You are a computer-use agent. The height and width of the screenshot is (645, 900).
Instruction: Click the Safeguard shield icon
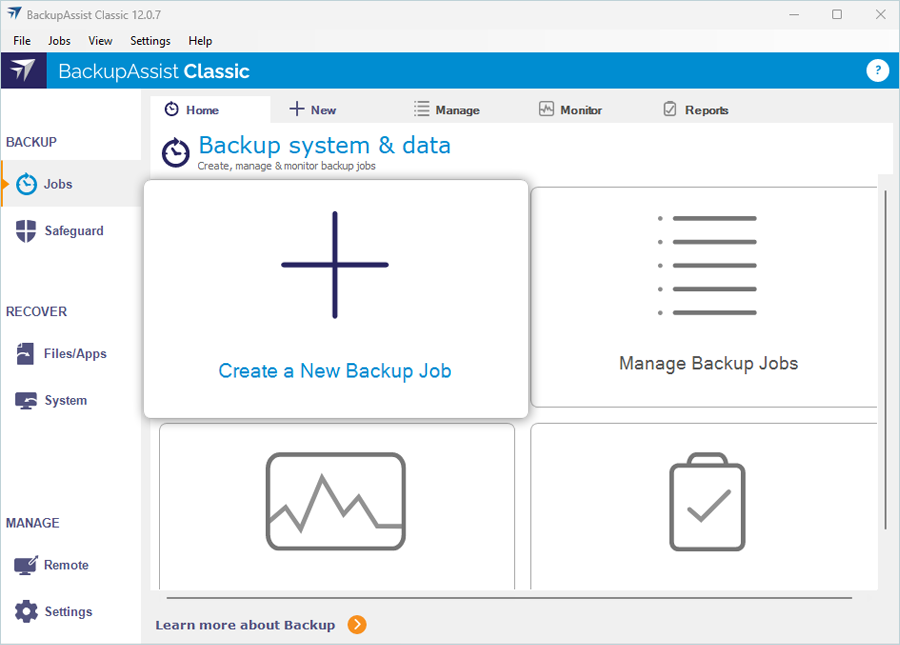coord(26,231)
